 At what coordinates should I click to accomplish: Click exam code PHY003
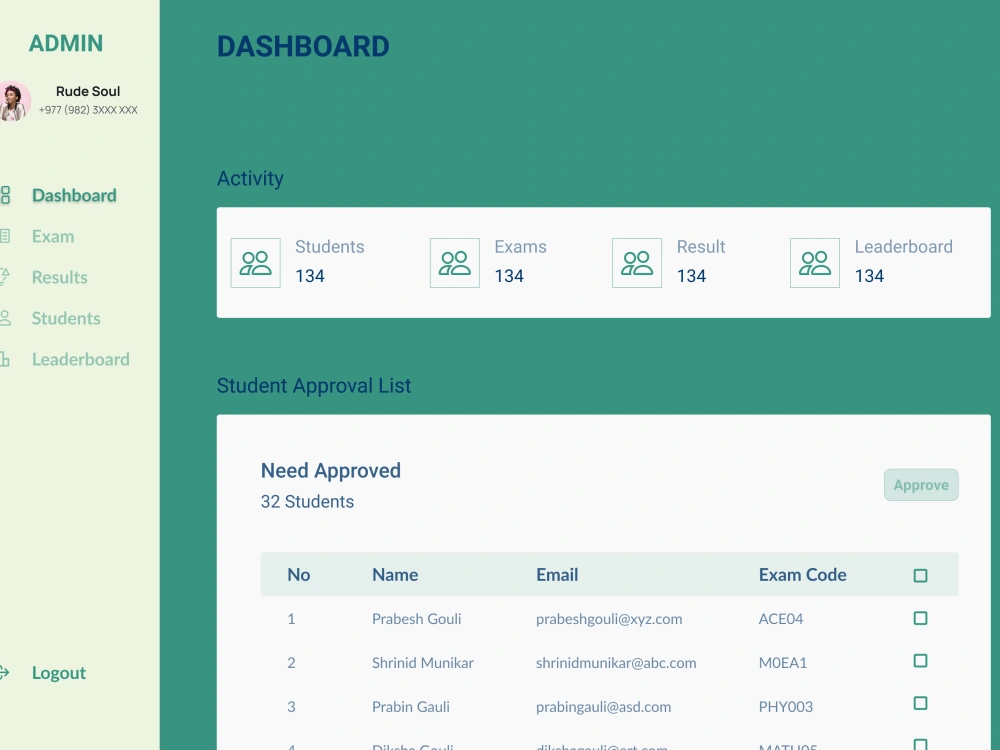click(786, 707)
